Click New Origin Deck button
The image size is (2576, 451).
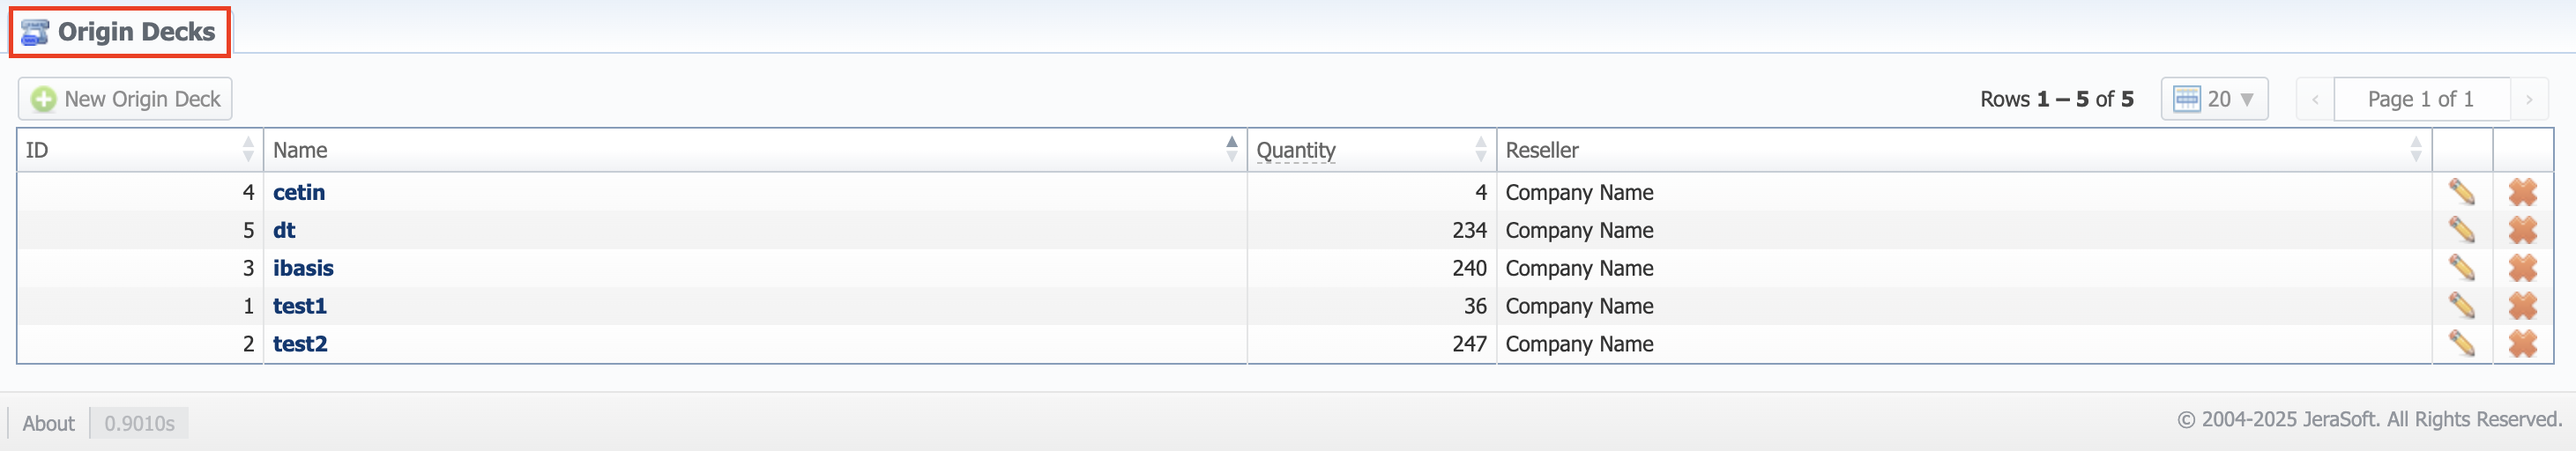pos(126,99)
